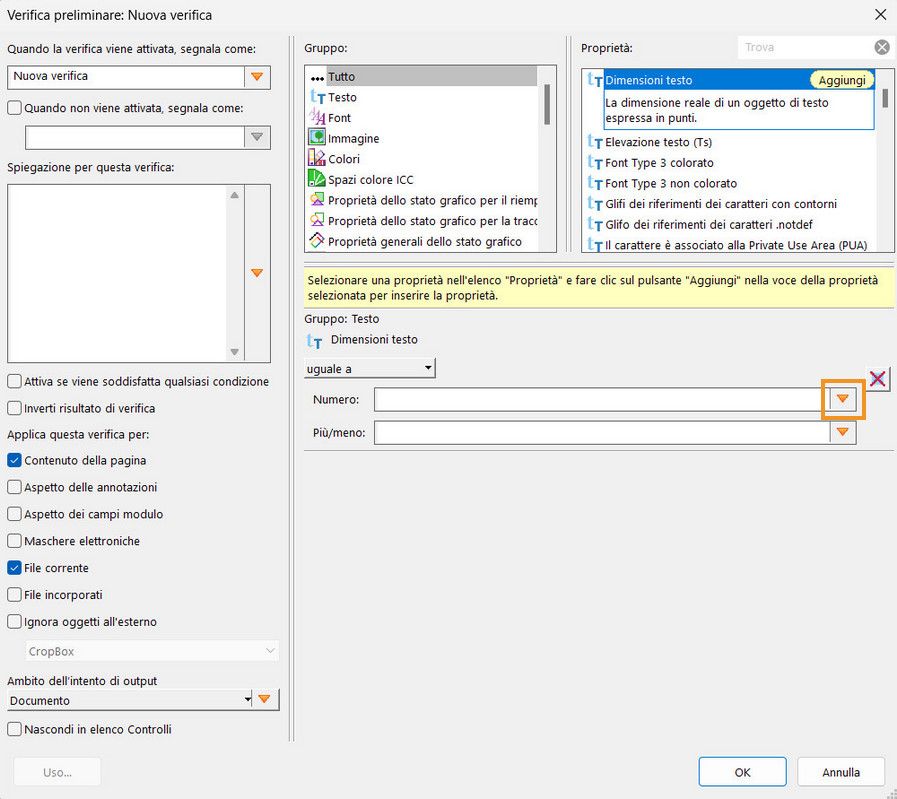Click in the Numero input field
This screenshot has height=799, width=897.
coord(602,399)
